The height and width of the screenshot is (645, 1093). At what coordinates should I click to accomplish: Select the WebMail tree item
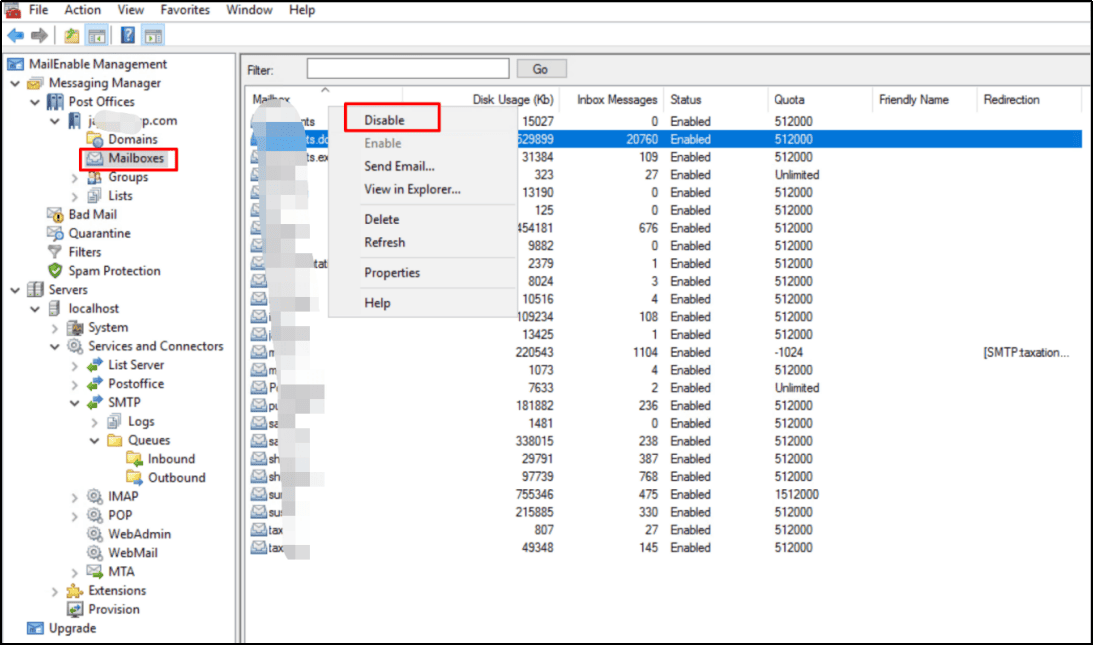click(x=132, y=553)
